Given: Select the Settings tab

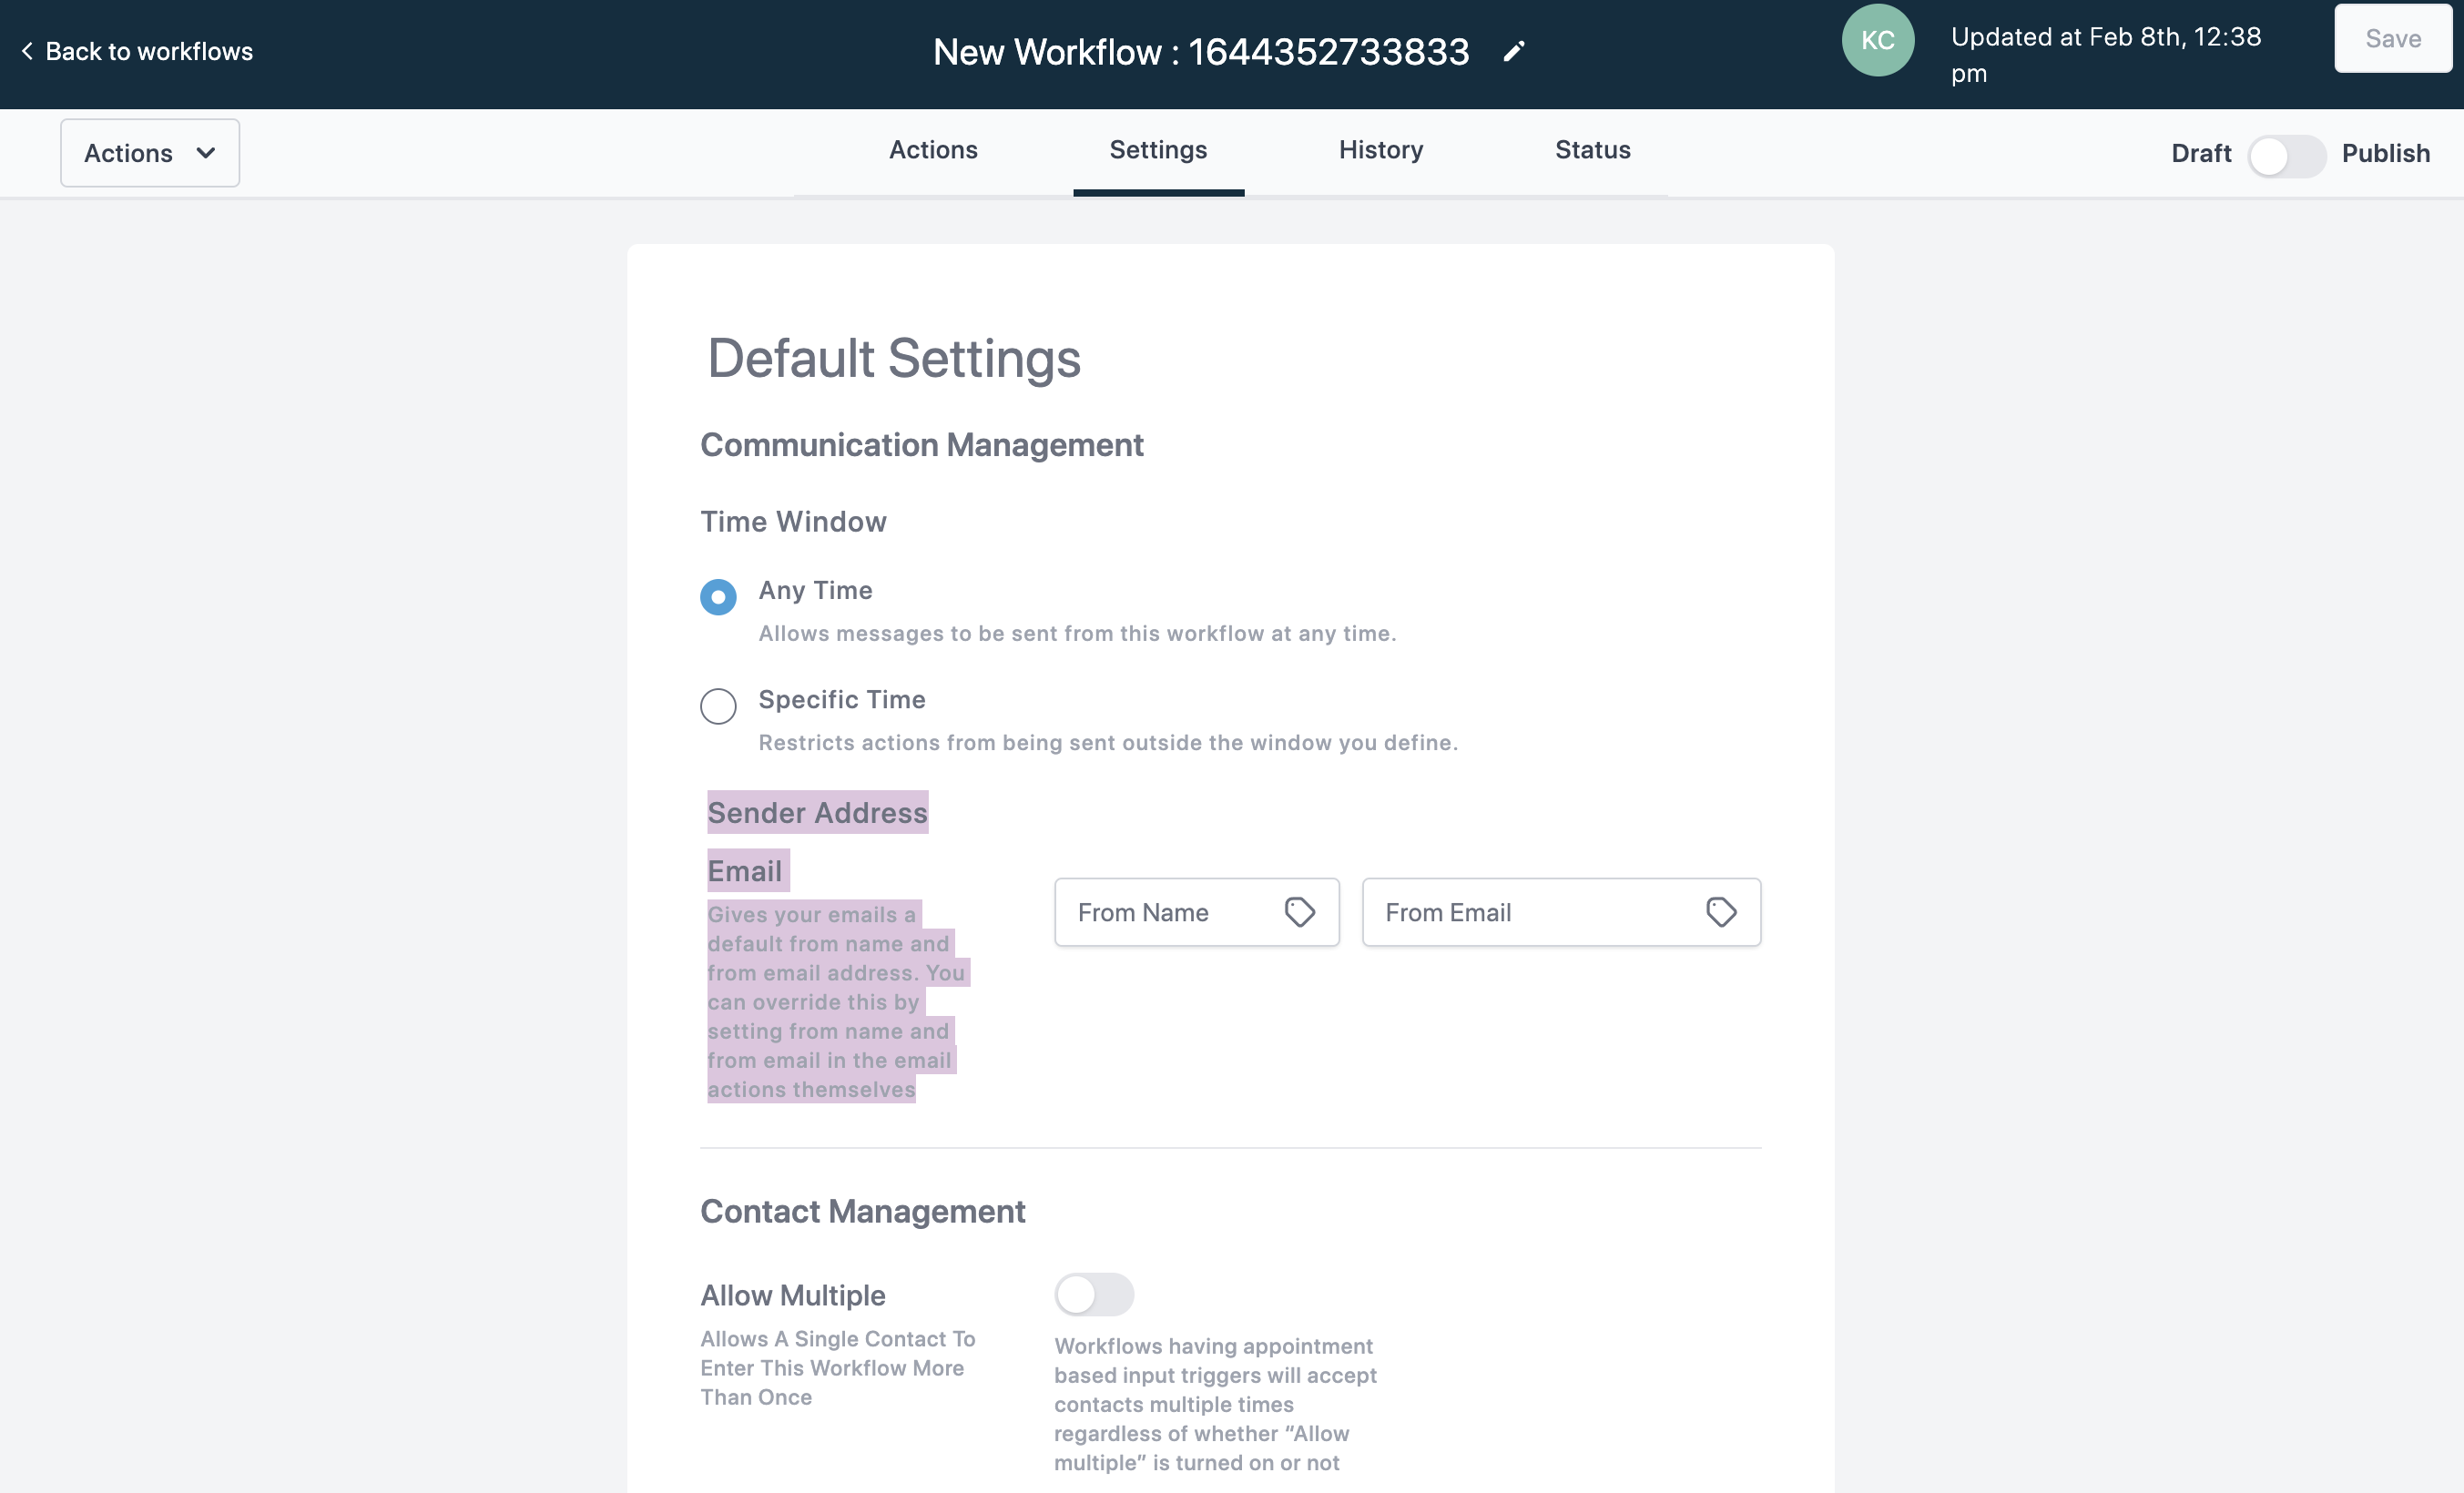Looking at the screenshot, I should [1157, 150].
